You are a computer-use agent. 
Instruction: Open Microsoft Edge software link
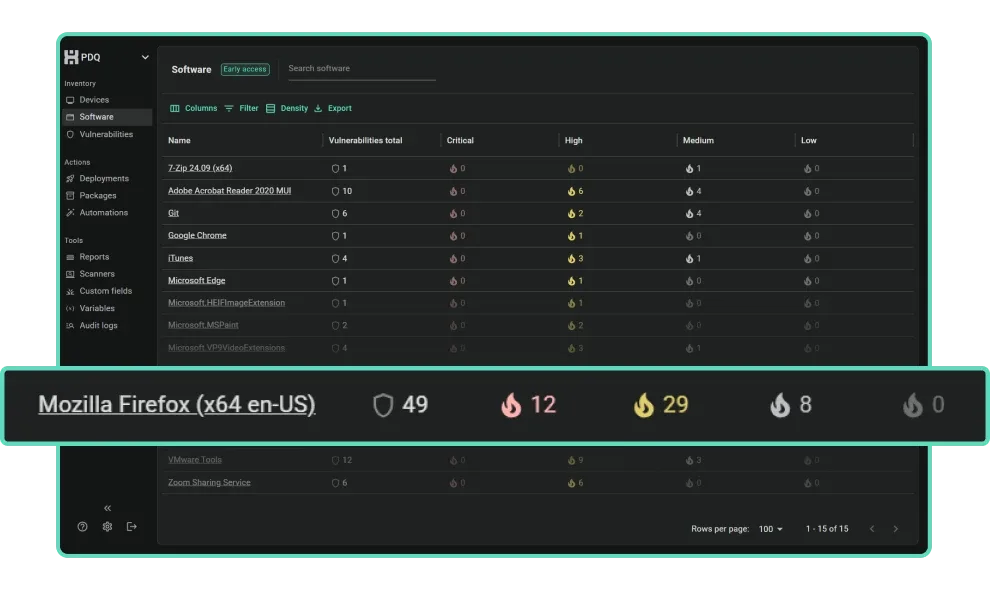(196, 280)
